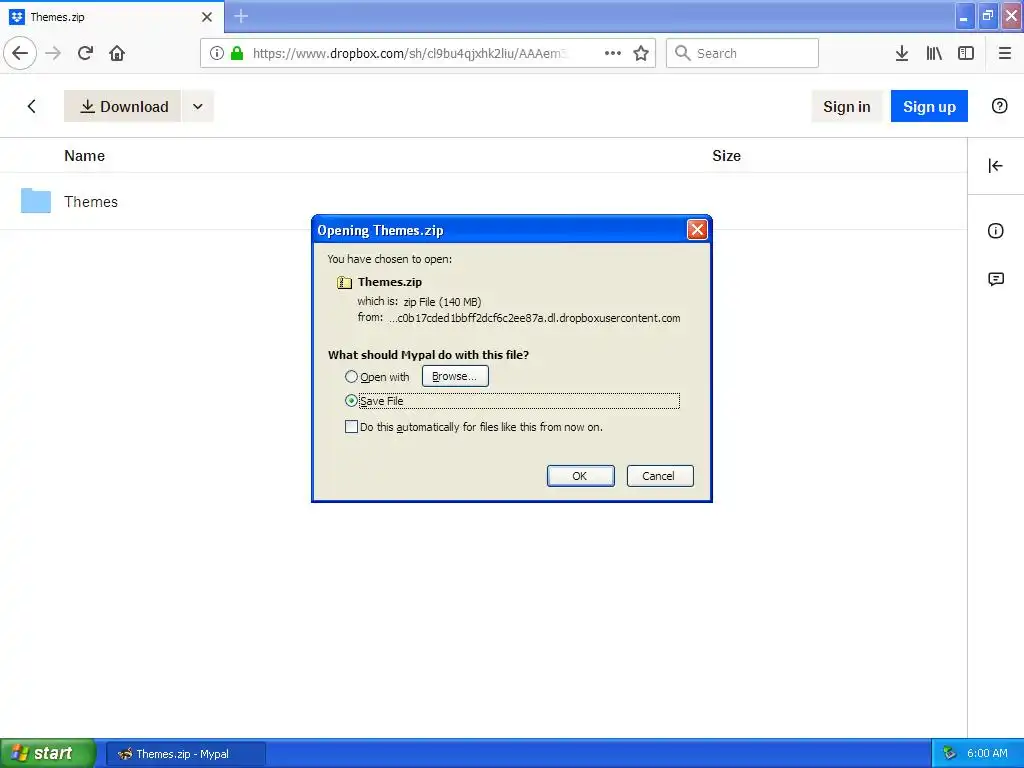Image resolution: width=1024 pixels, height=768 pixels.
Task: Bookmark this page with the star
Action: click(641, 53)
